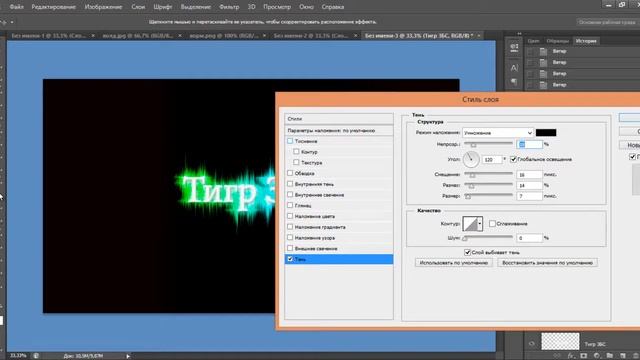
Task: Open the Изображение menu
Action: (x=103, y=7)
